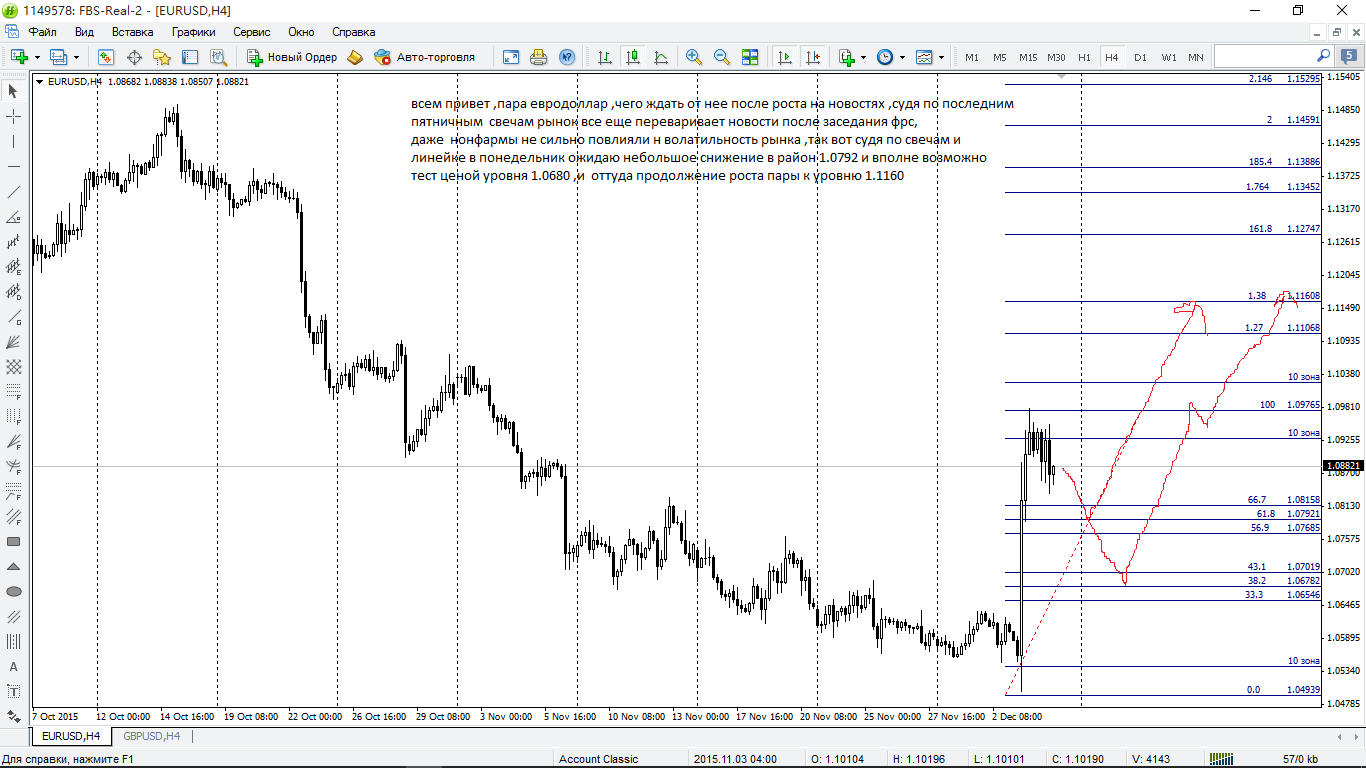Select the M1 timeframe button

pyautogui.click(x=972, y=57)
